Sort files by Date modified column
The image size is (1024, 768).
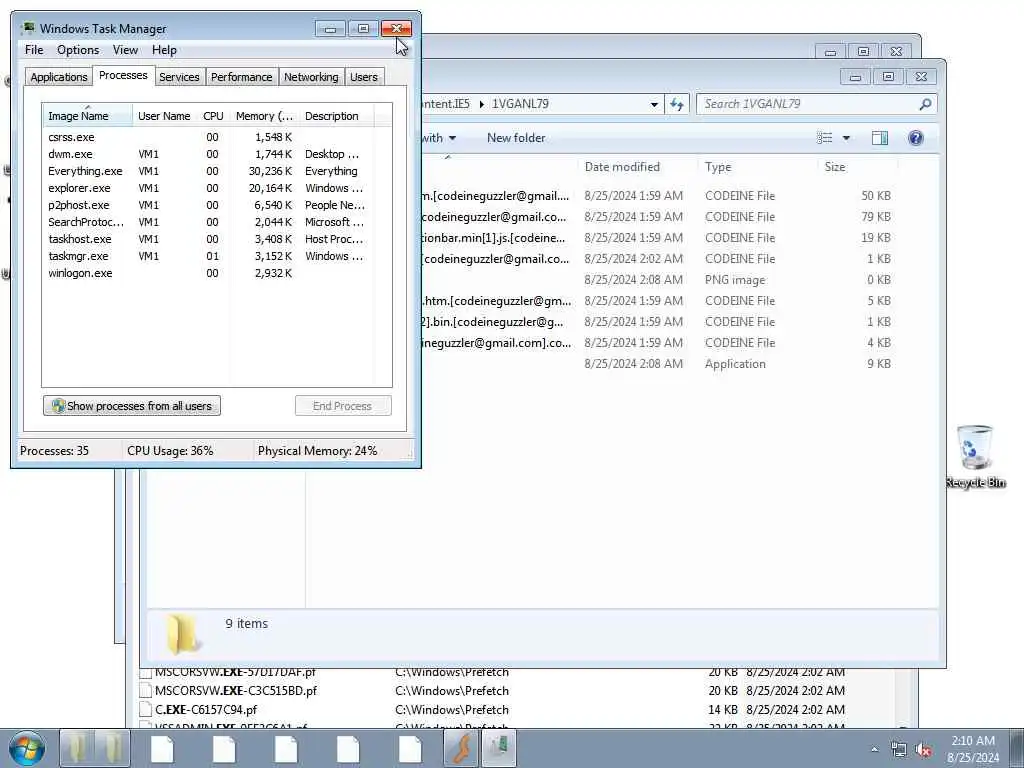tap(637, 167)
